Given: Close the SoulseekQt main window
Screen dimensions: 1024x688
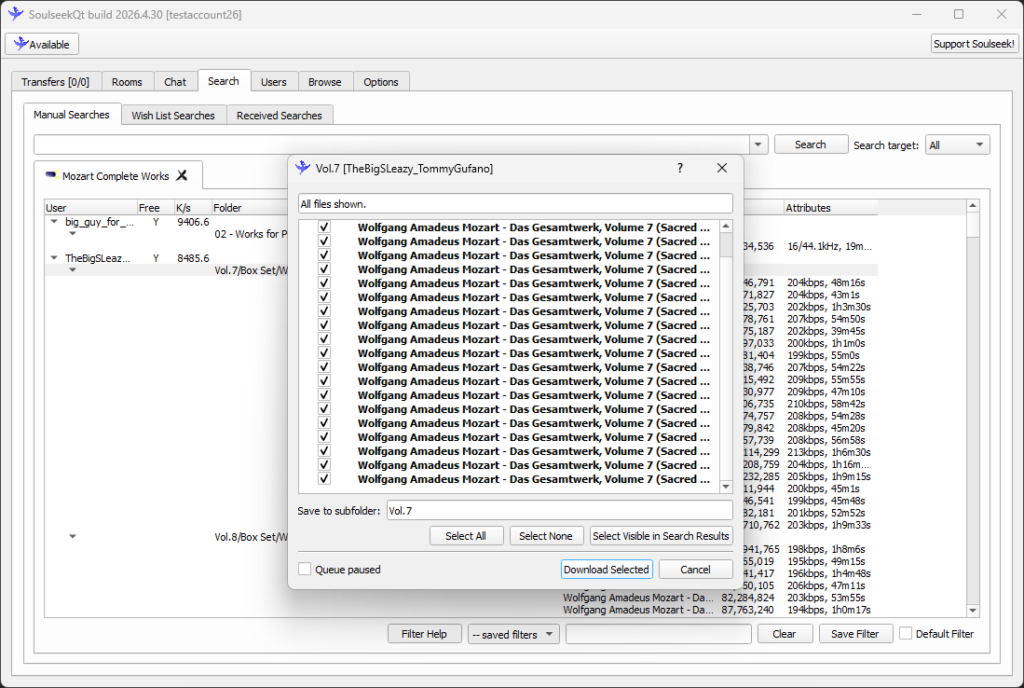Looking at the screenshot, I should pos(1001,14).
